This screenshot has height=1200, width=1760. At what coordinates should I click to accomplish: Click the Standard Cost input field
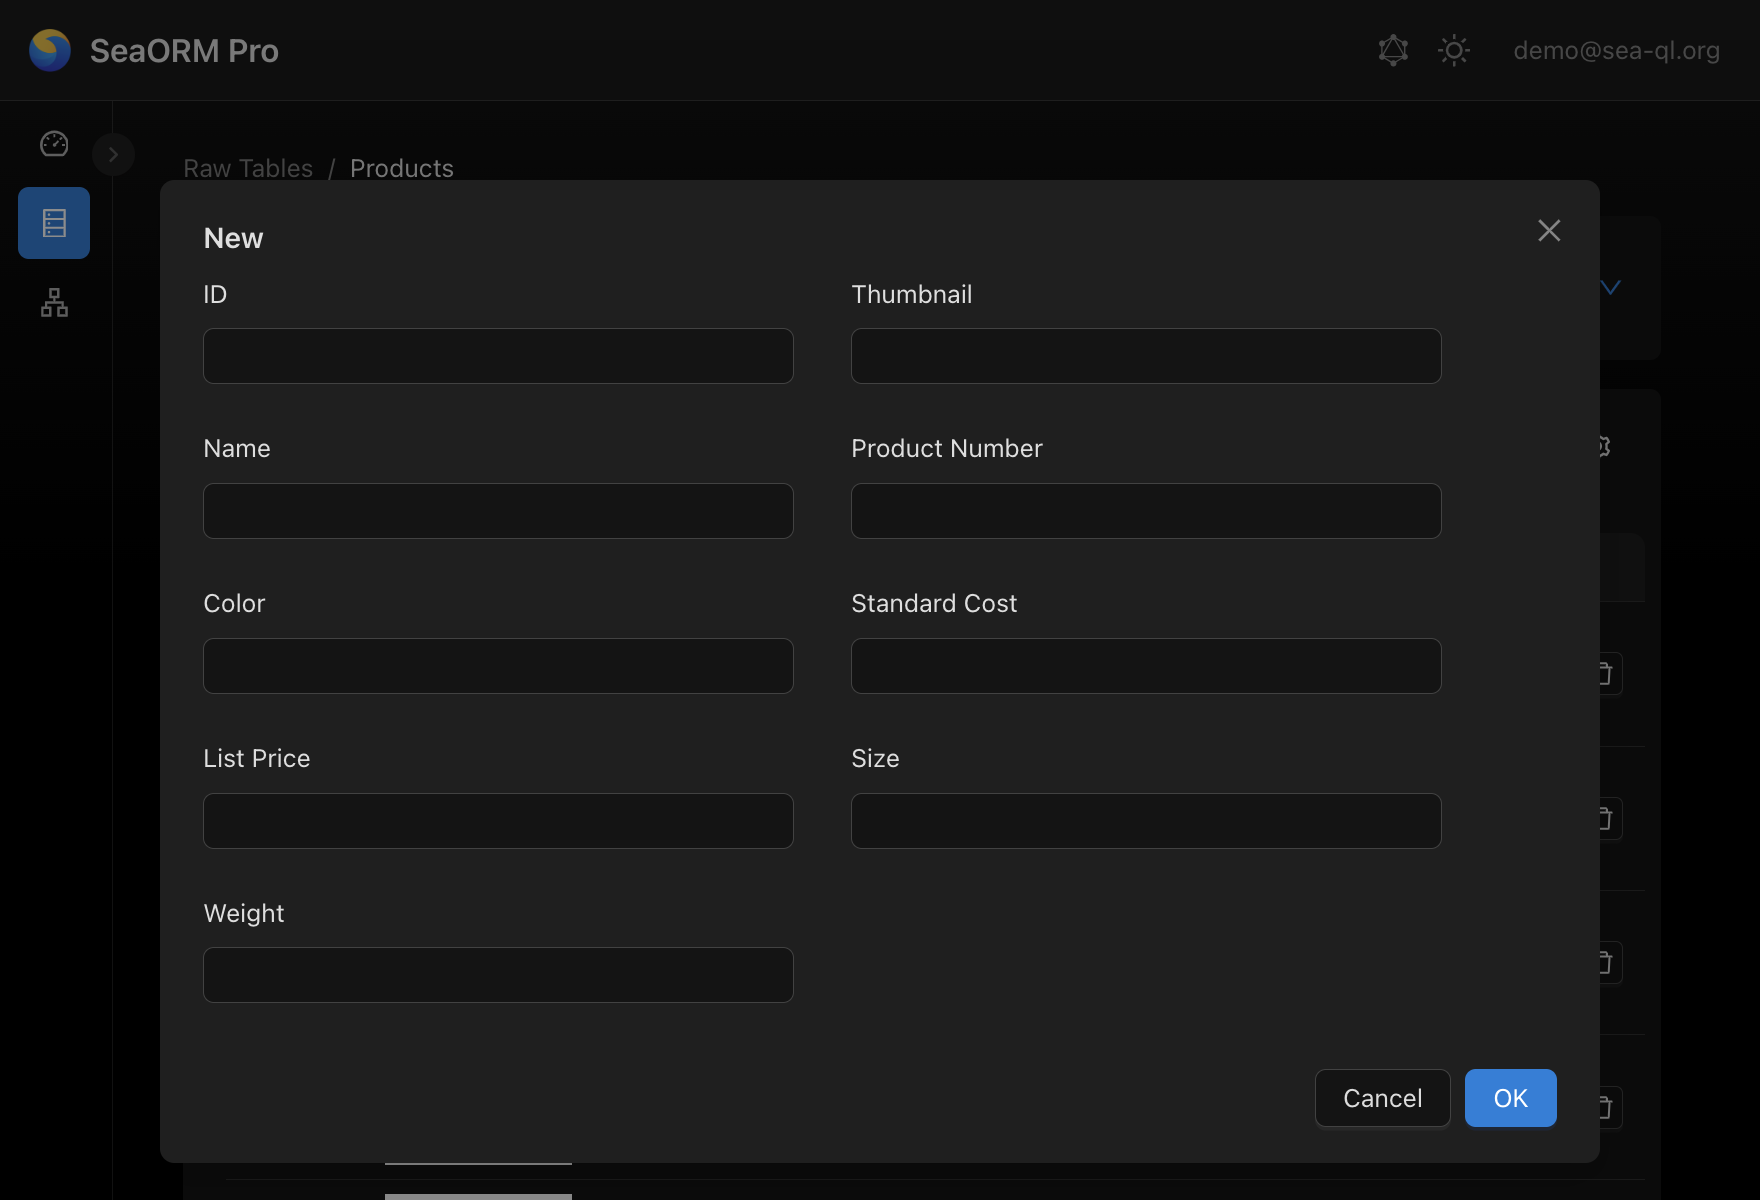(x=1146, y=666)
